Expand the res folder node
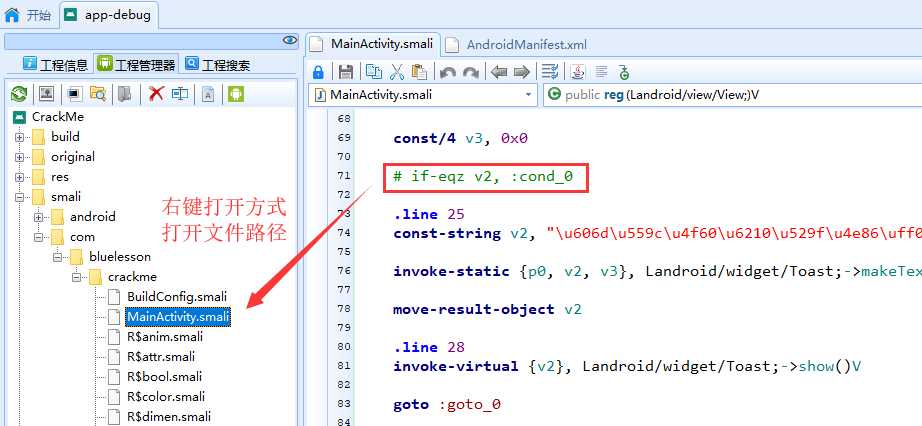922x426 pixels. coord(19,178)
